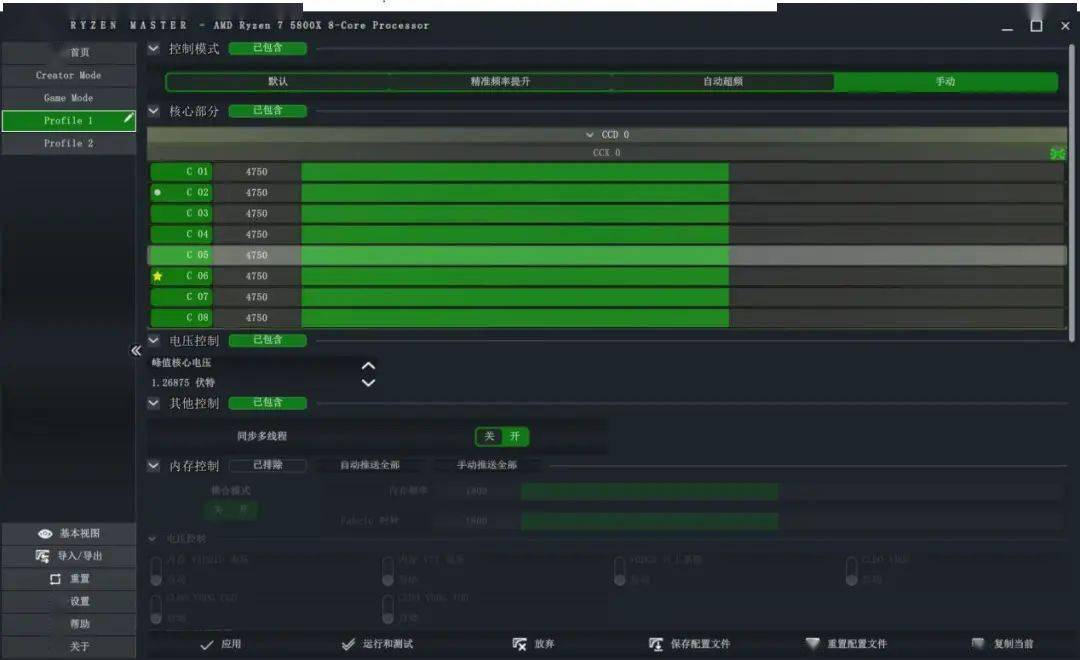Switch to Game Mode profile

click(x=69, y=98)
